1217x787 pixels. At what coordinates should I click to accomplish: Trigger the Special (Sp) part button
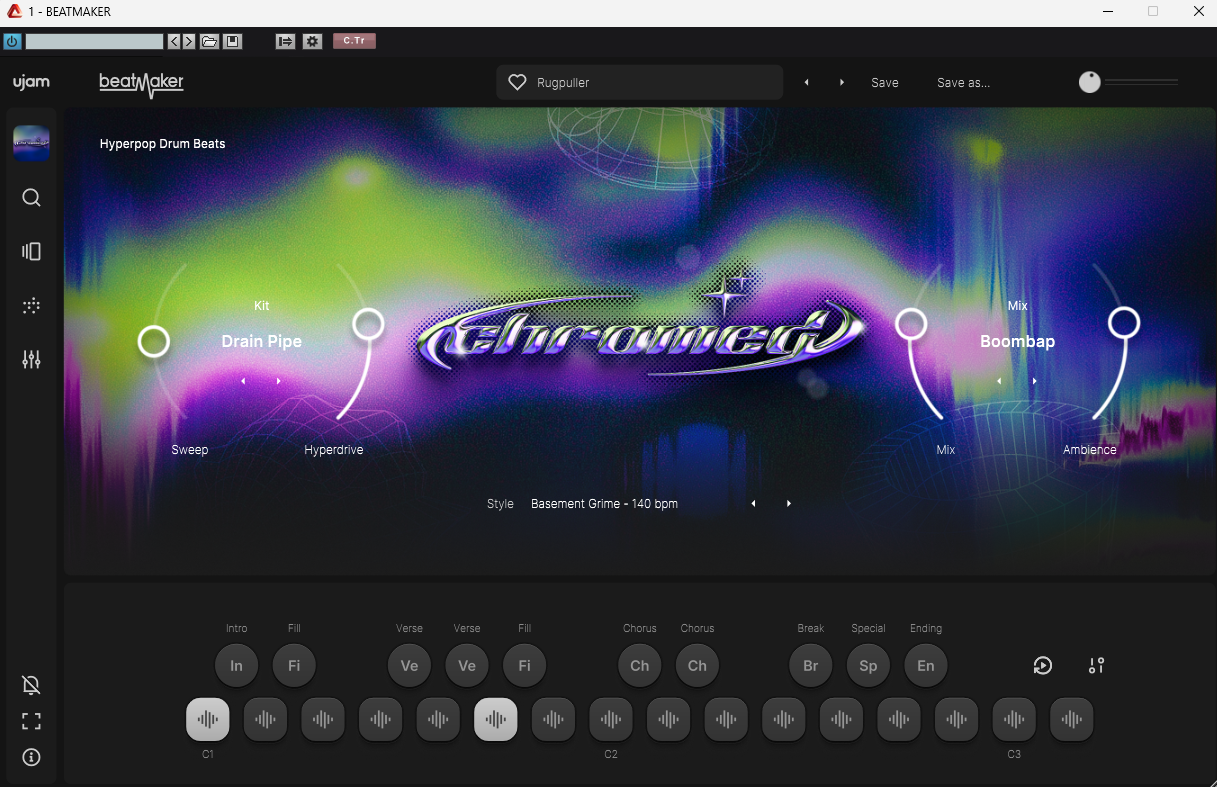click(868, 666)
